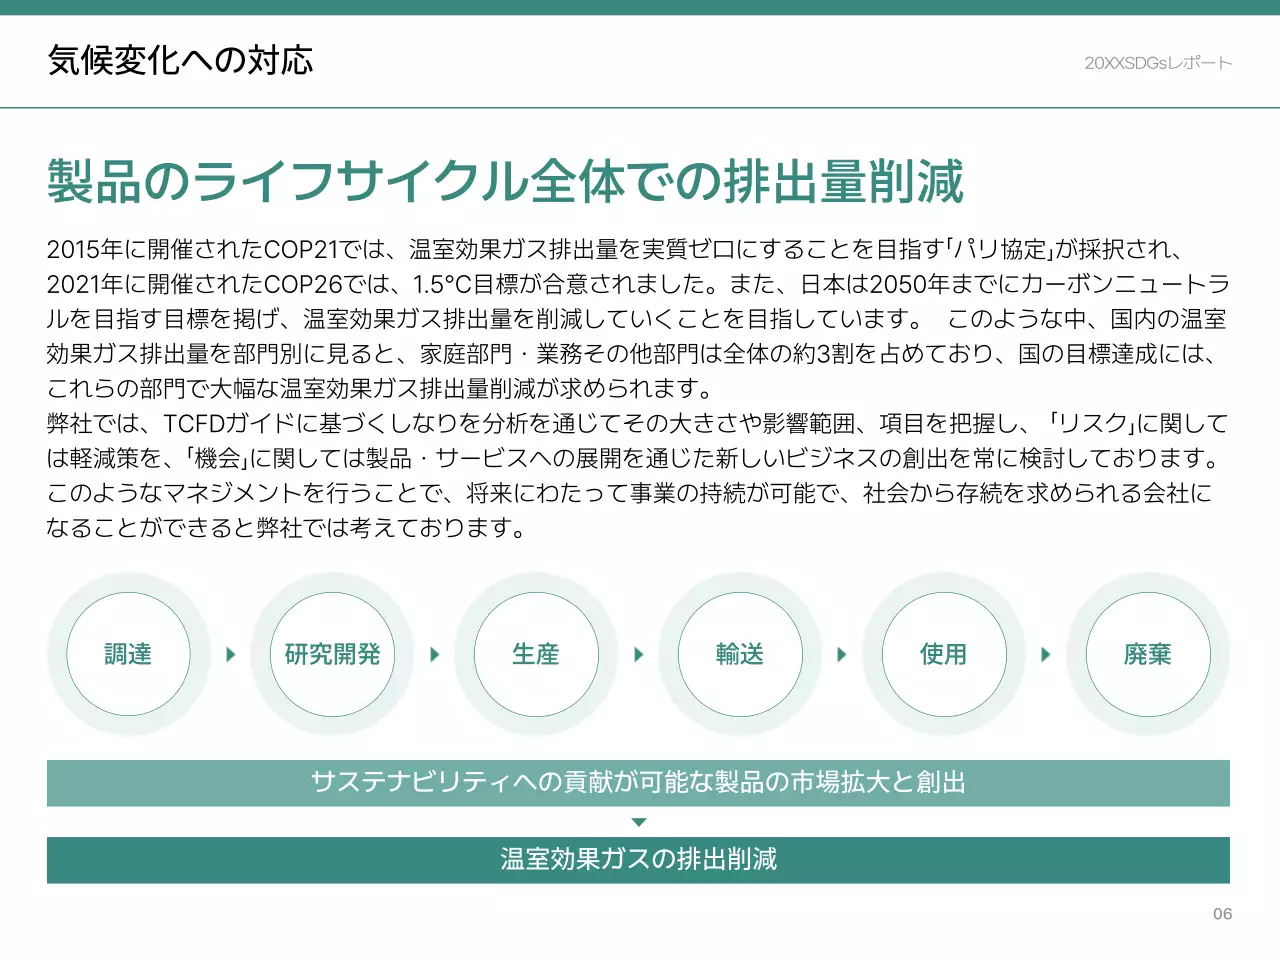Select the 20XXSDGsレポート label

pyautogui.click(x=1157, y=61)
